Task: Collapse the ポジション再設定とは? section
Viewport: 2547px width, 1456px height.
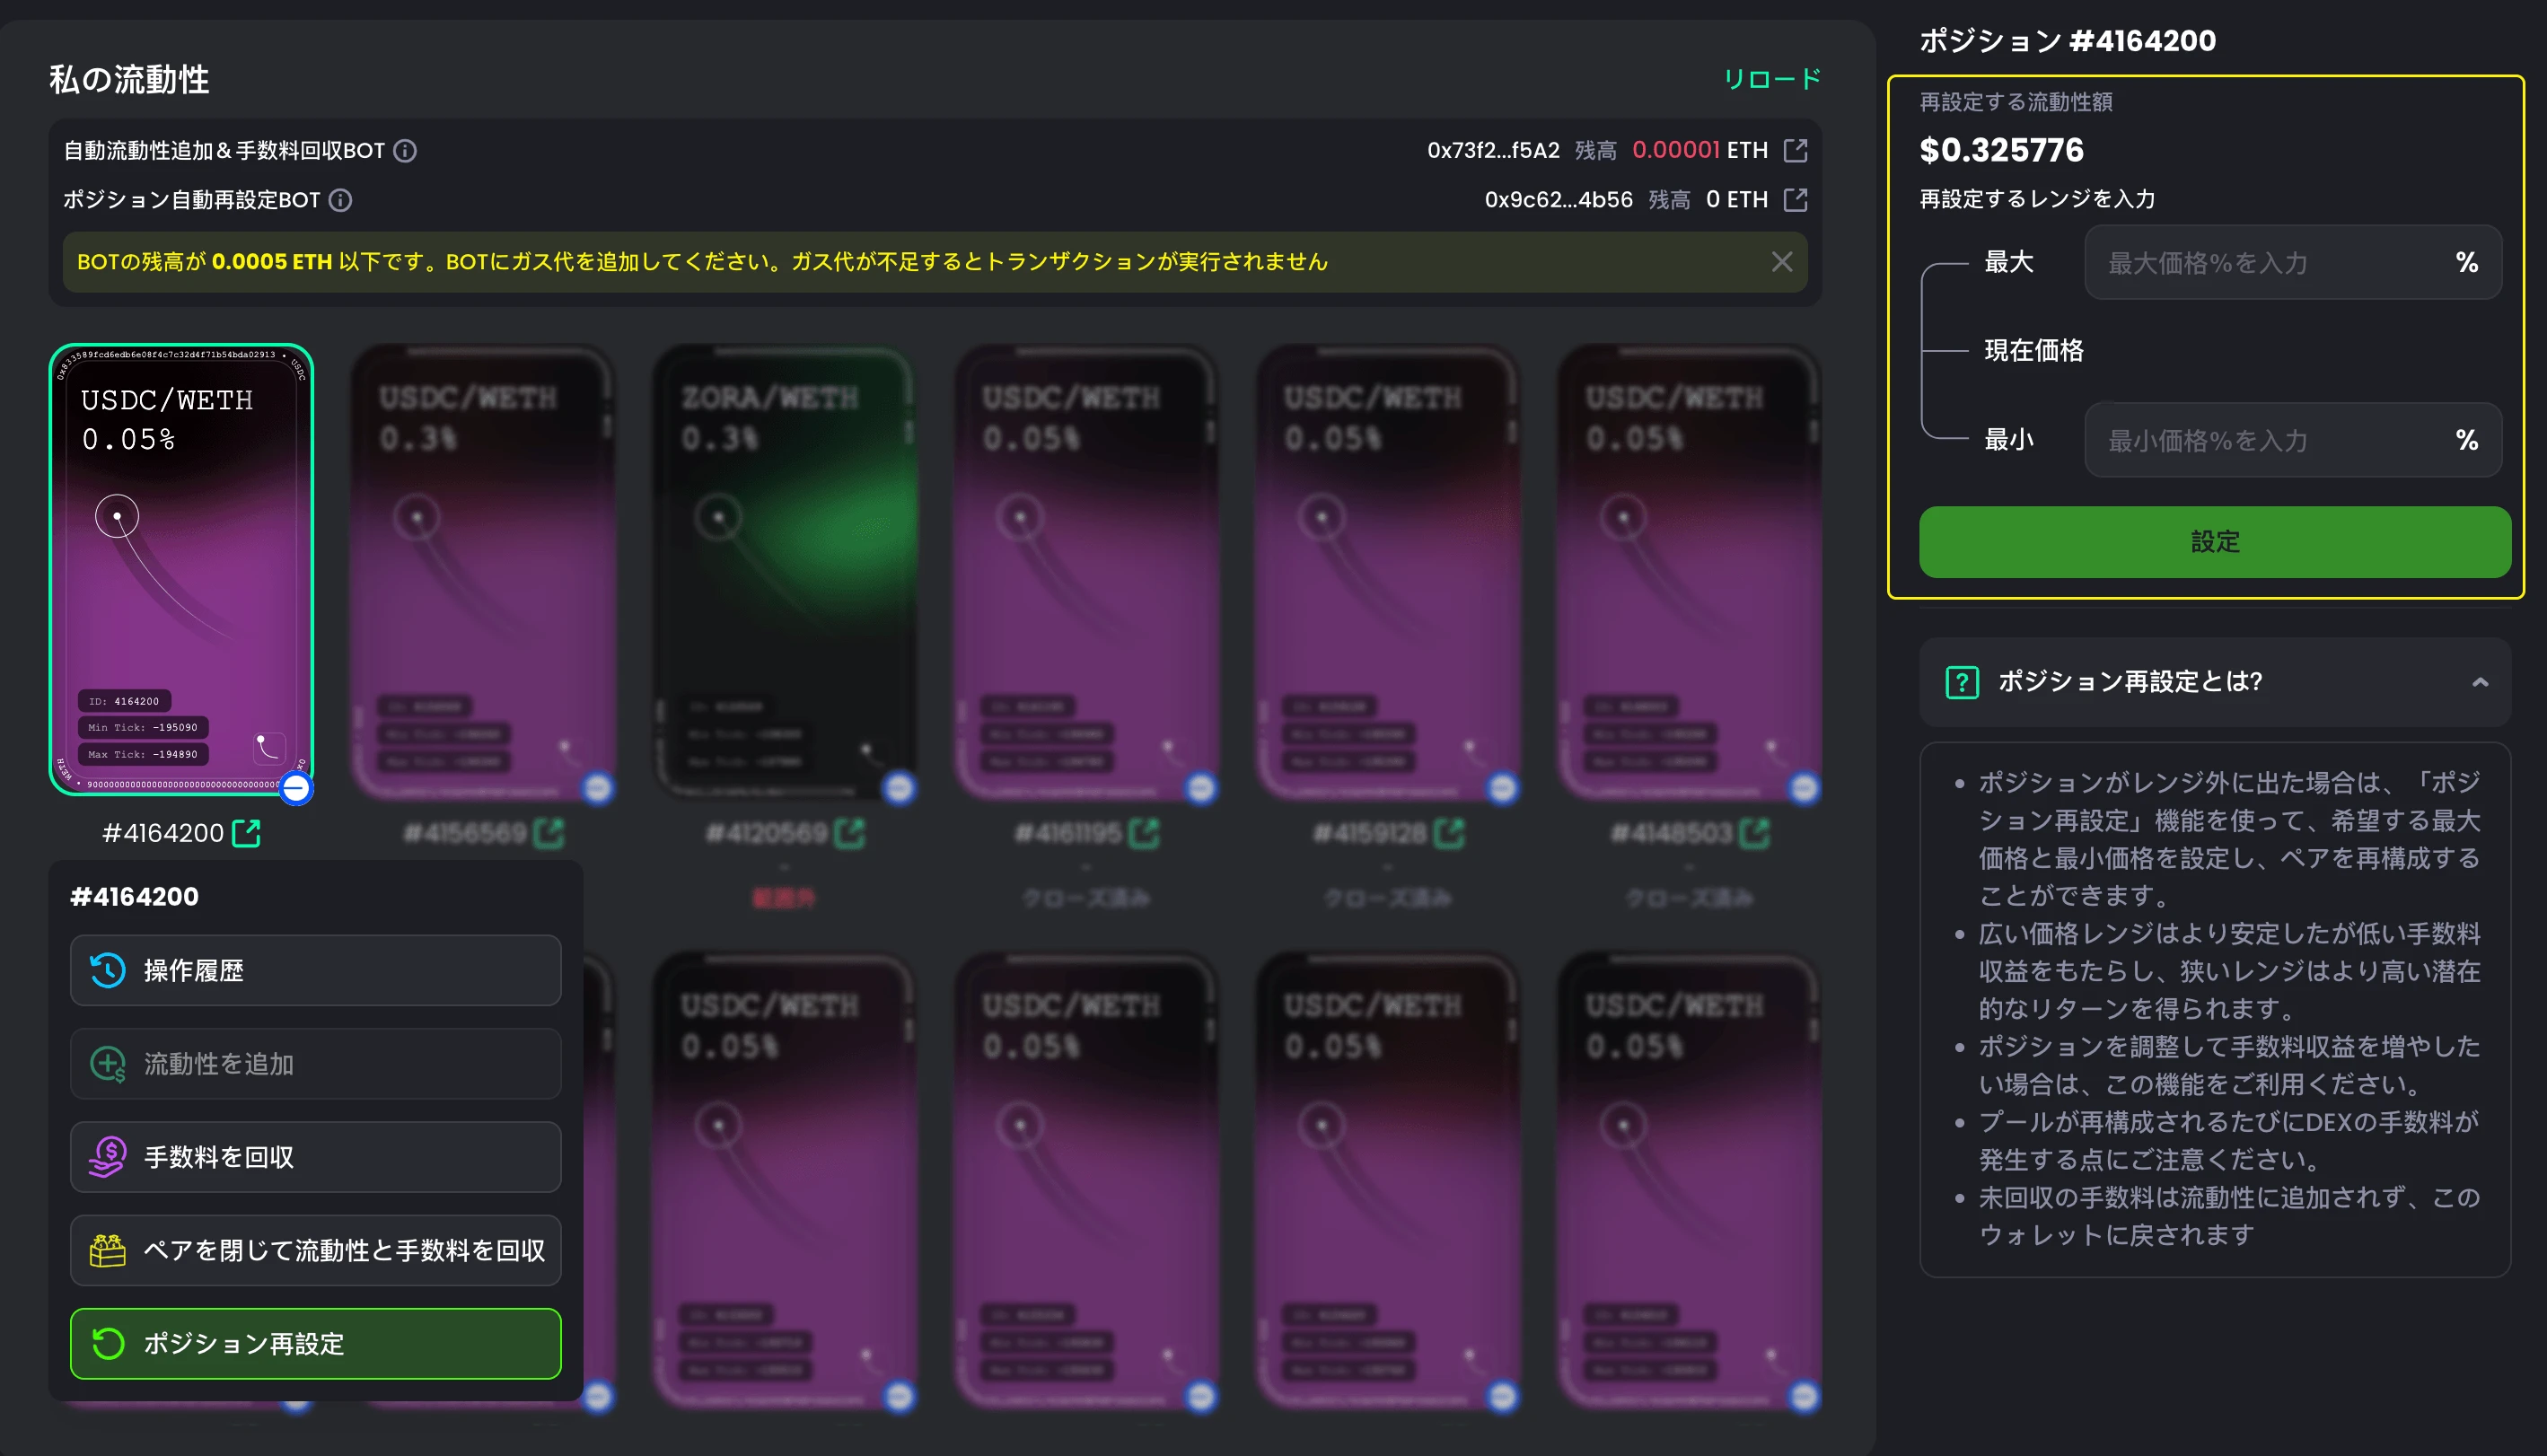Action: [2480, 682]
